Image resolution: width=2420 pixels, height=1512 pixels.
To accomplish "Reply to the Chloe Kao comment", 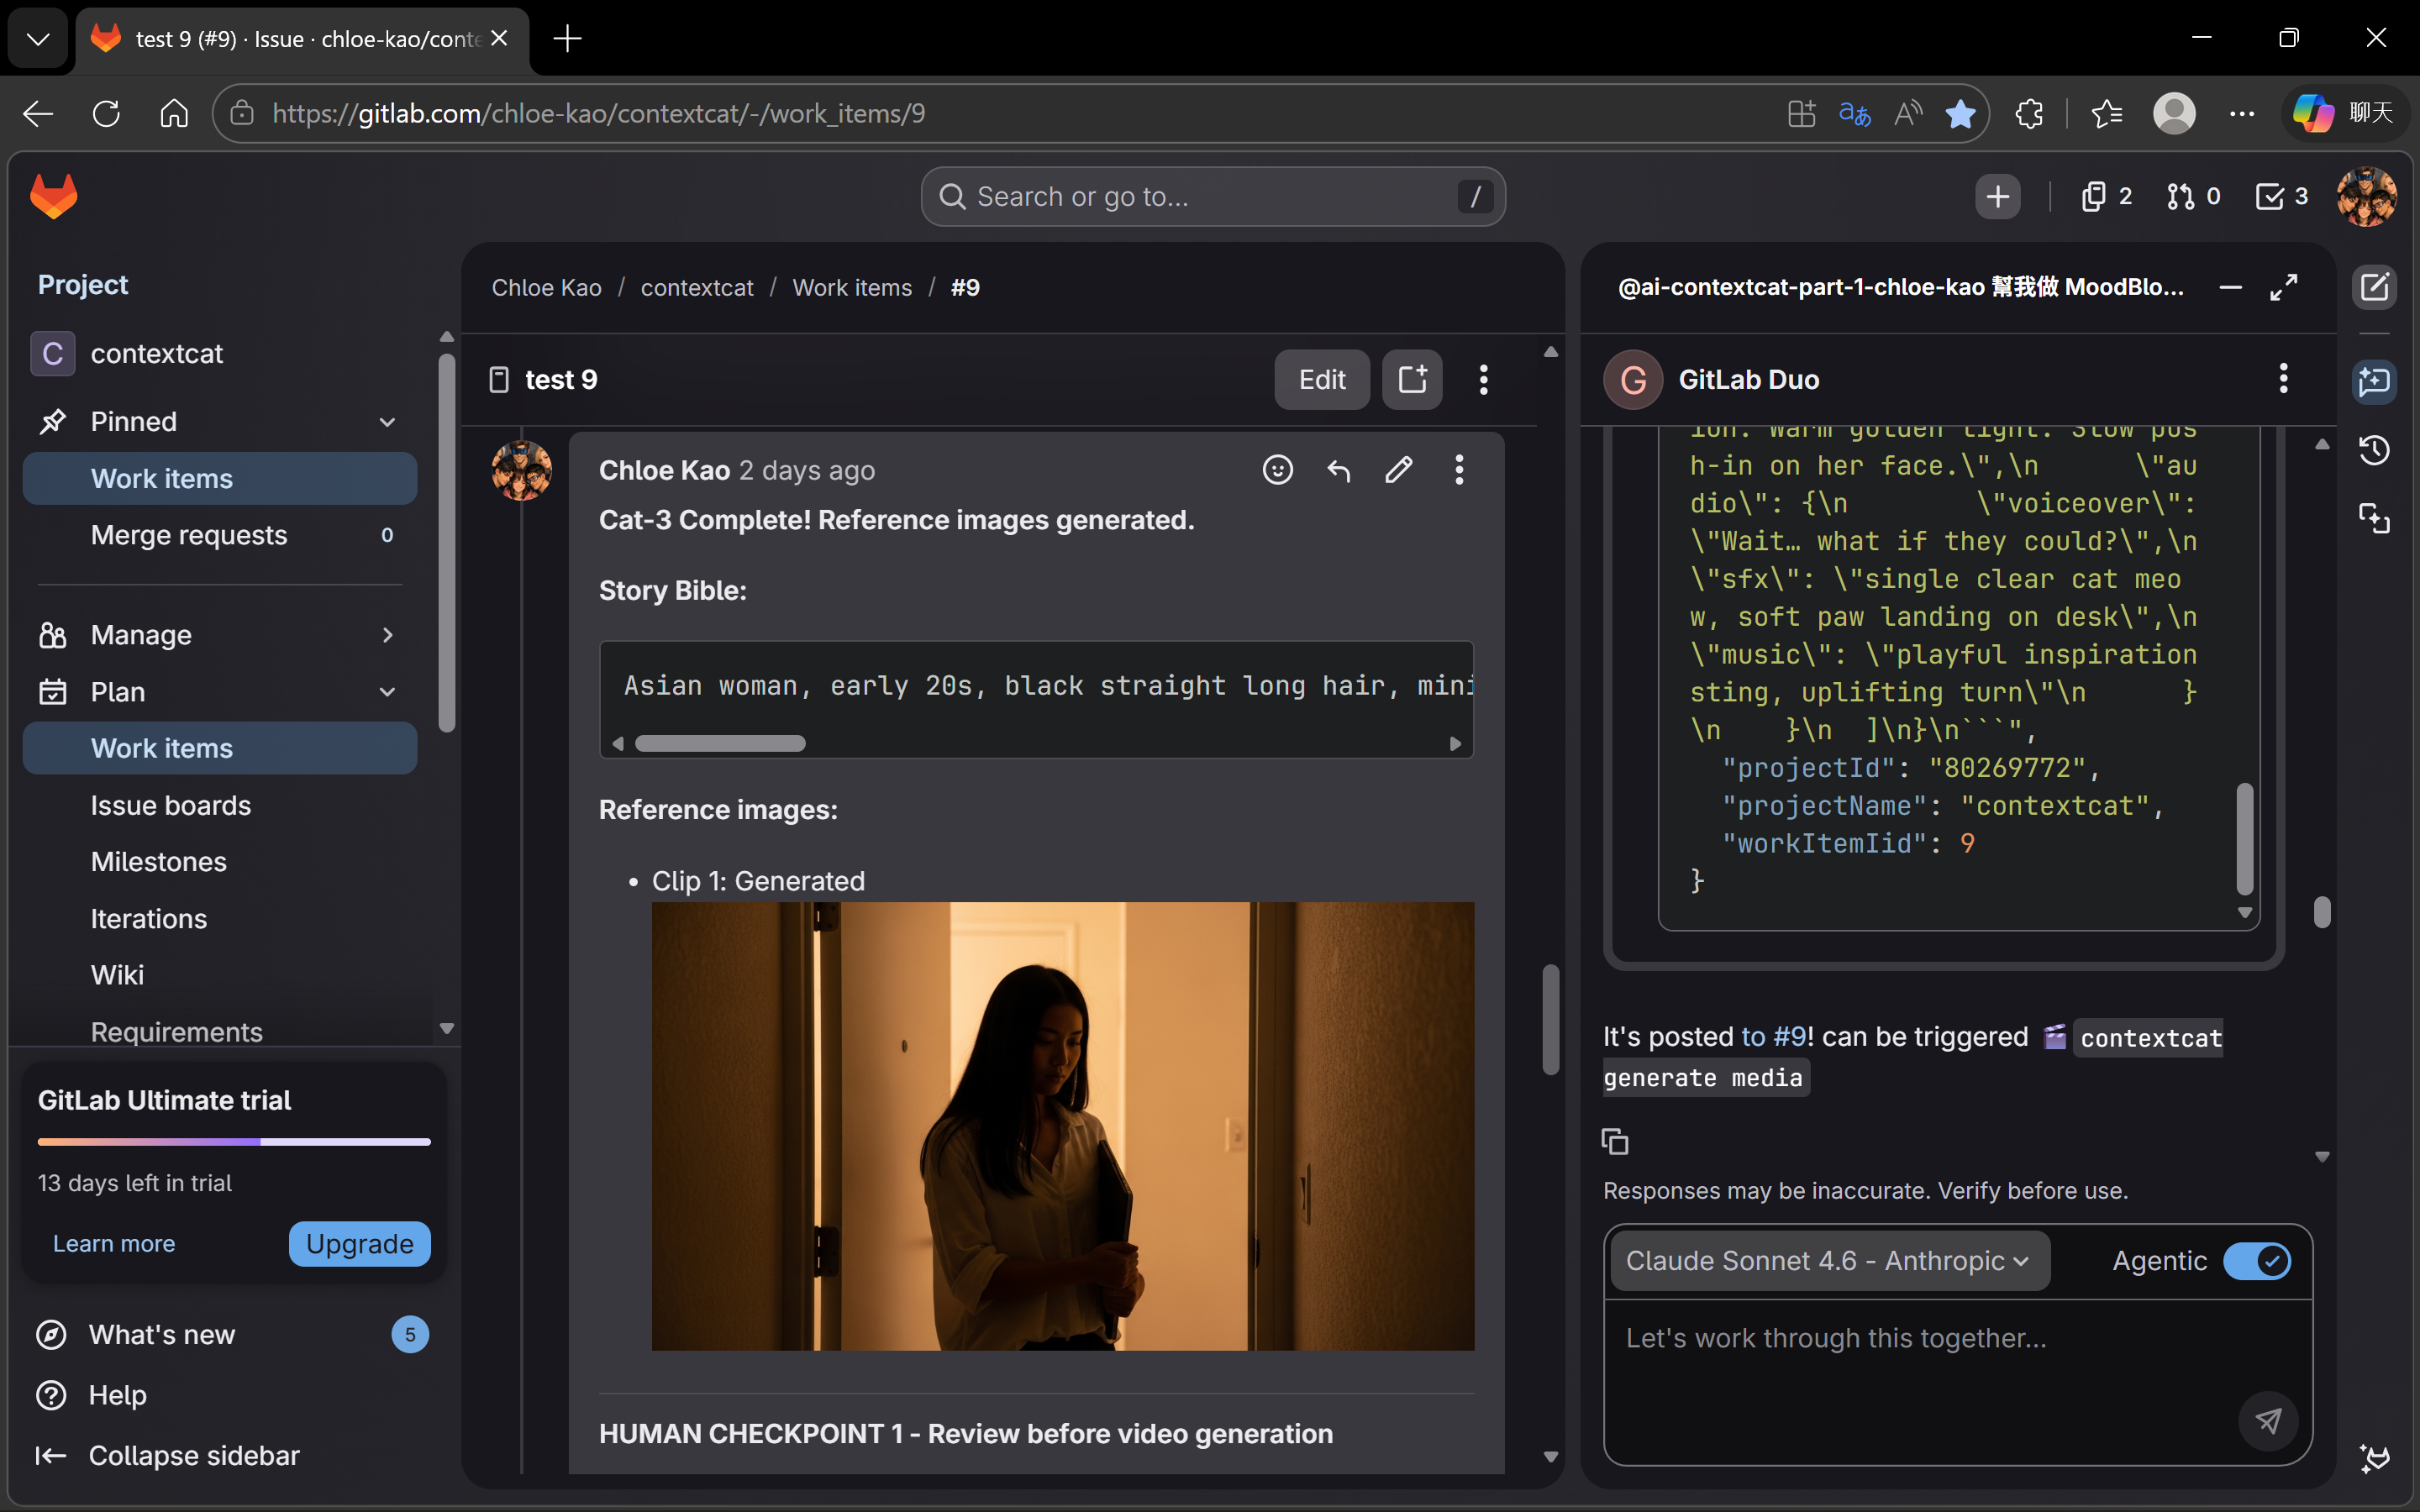I will click(1338, 470).
